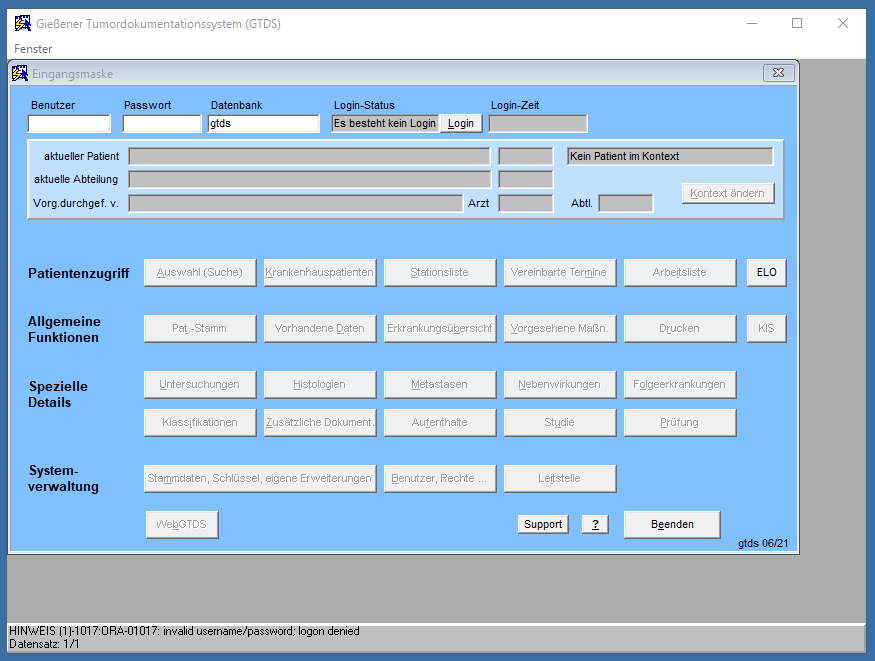The image size is (875, 661).
Task: Open Nebenwirkungen
Action: tap(560, 384)
